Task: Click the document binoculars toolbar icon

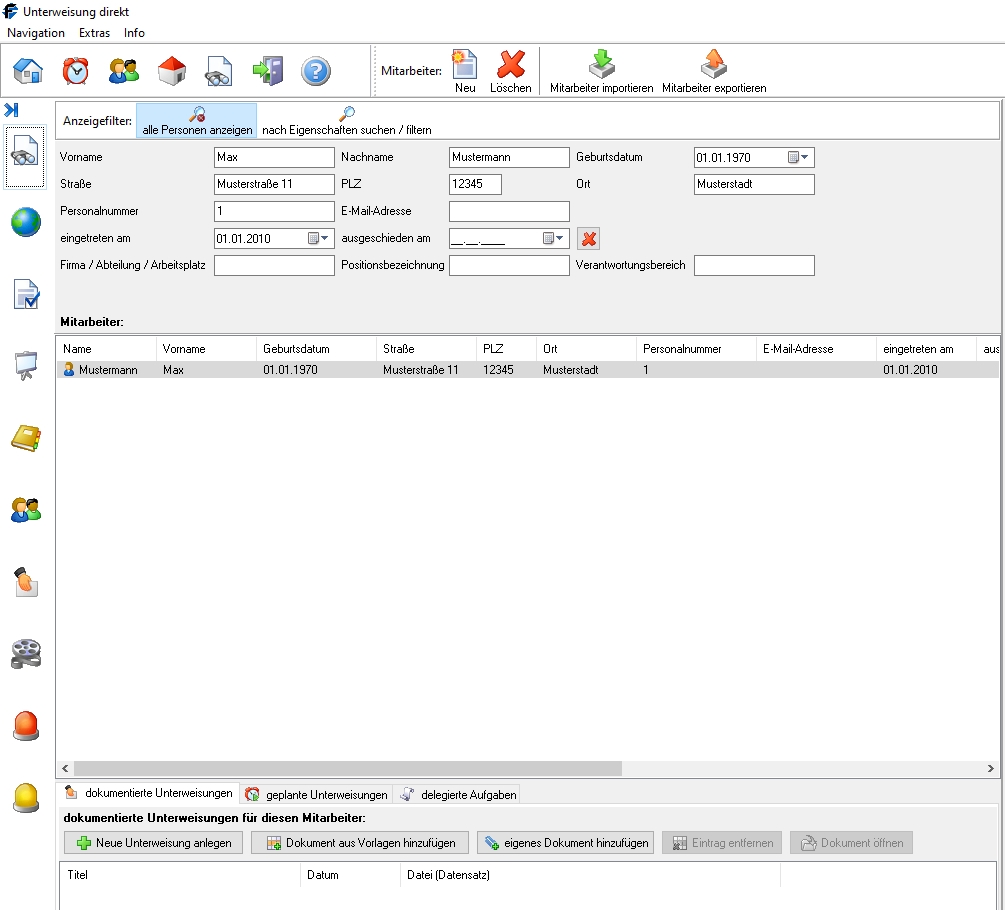Action: [219, 71]
